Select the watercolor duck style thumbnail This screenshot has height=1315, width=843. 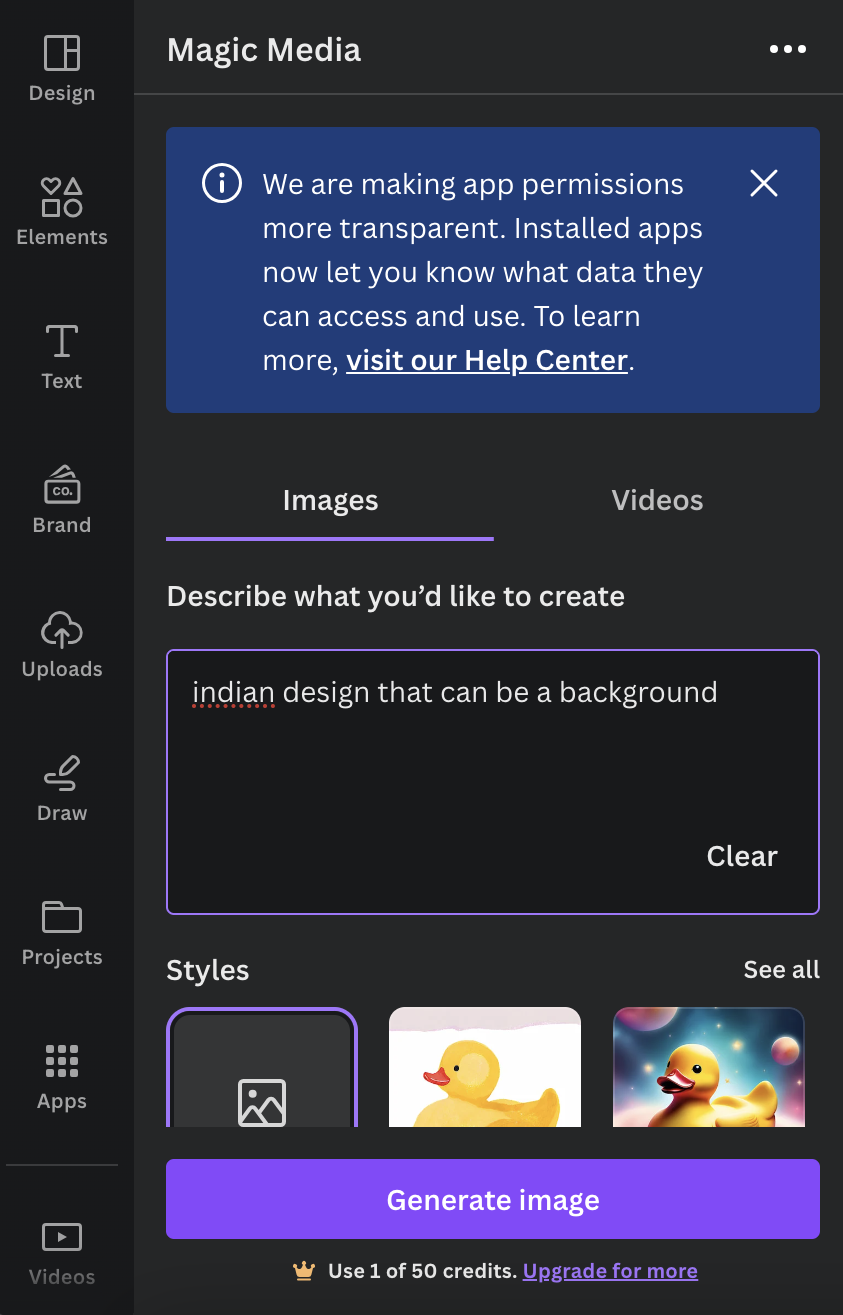coord(485,1067)
